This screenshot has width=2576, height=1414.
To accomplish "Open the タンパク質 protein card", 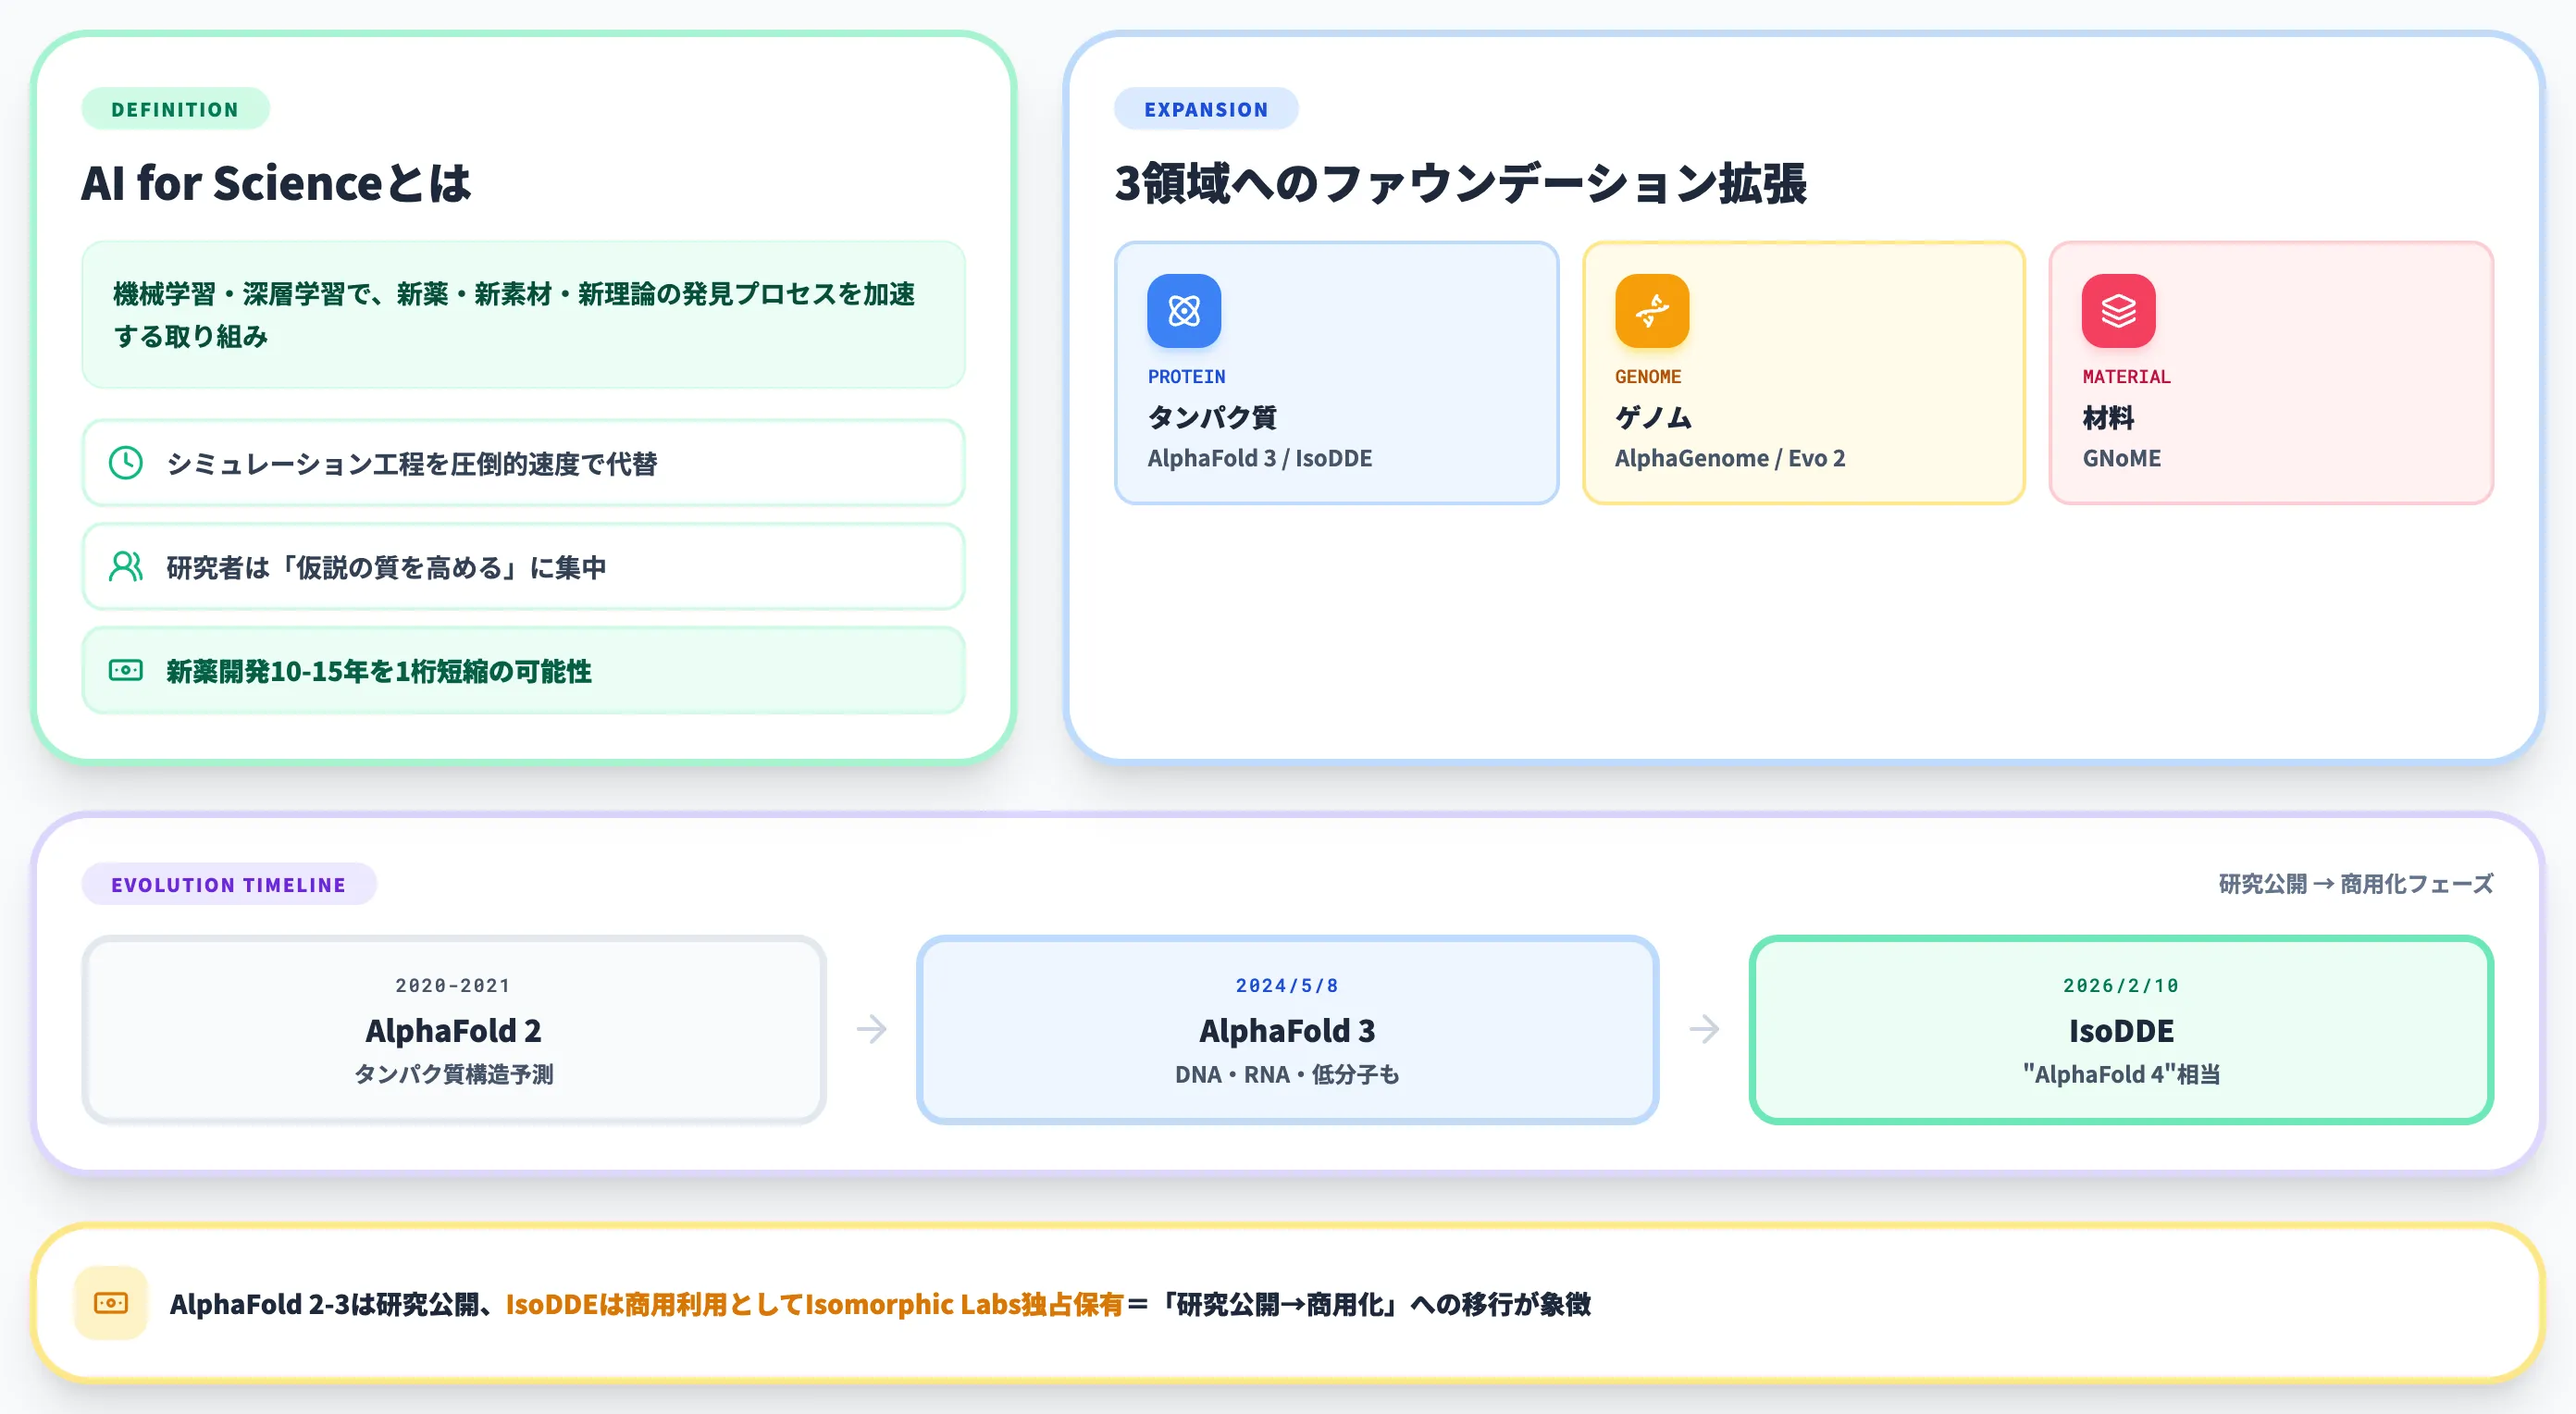I will [x=1336, y=373].
